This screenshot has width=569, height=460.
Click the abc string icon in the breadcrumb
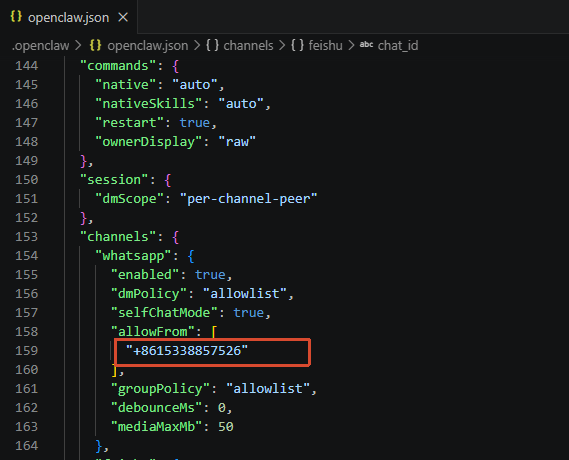click(x=366, y=45)
